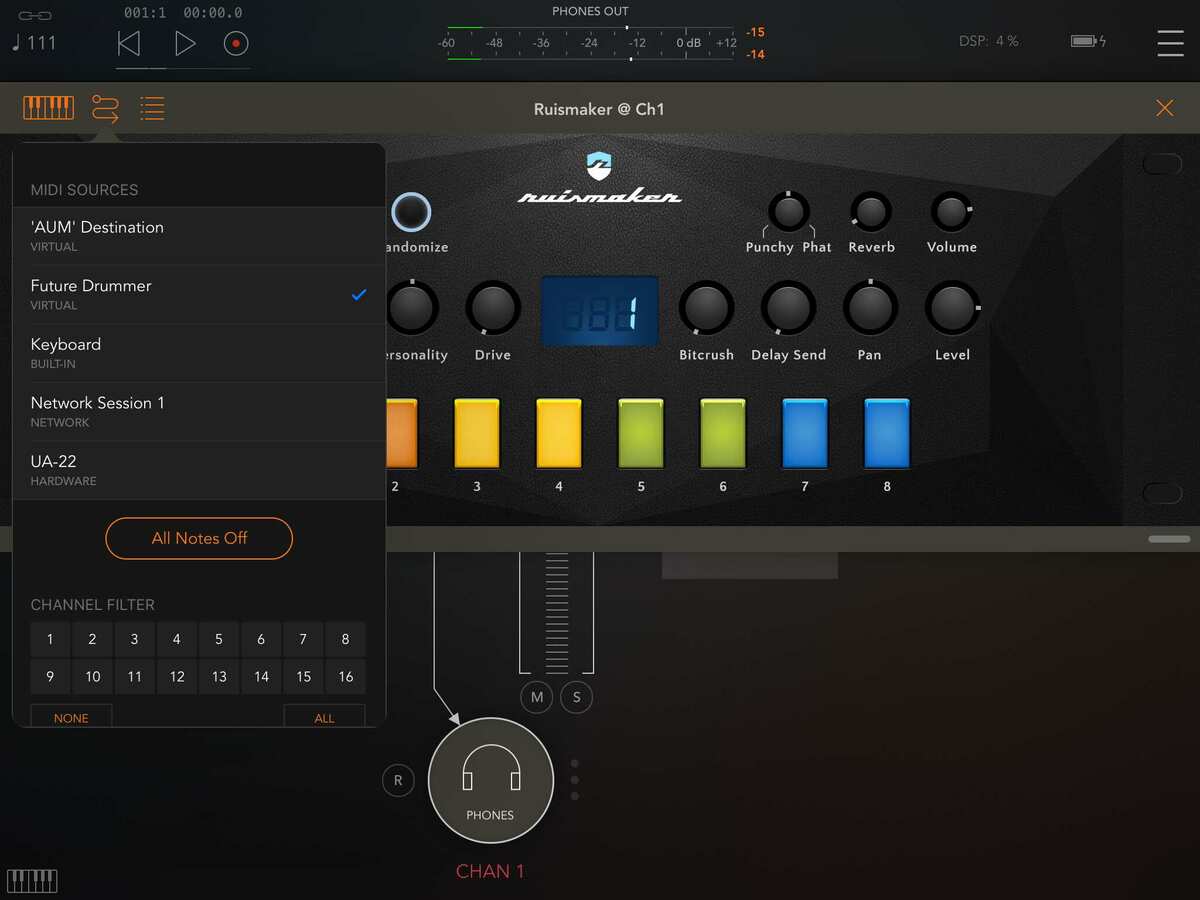Rename the CHAN 1 label
Viewport: 1200px width, 900px height.
[x=490, y=871]
